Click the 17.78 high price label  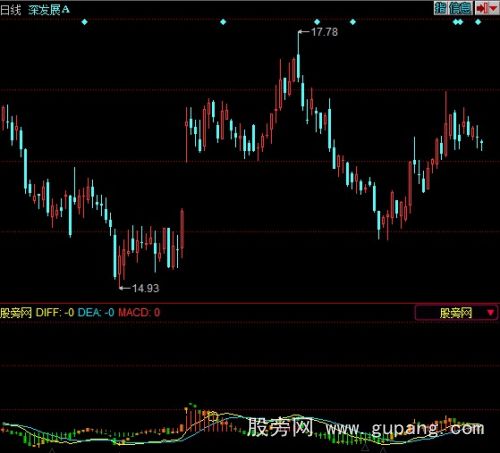tap(324, 32)
